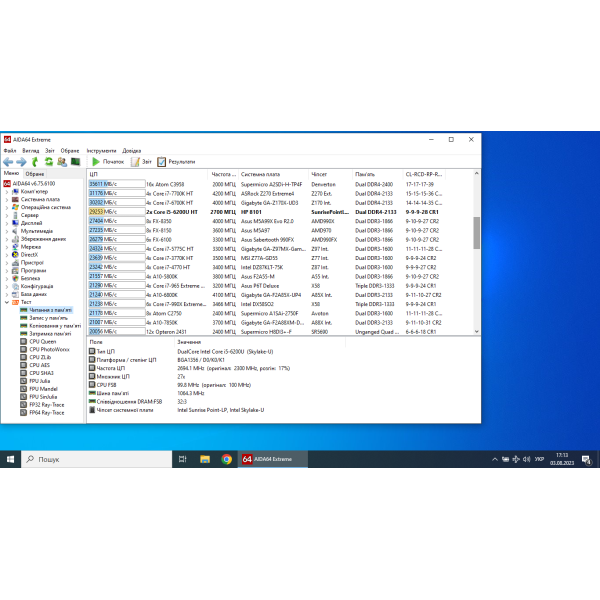This screenshot has width=600, height=600.
Task: Open the Звіт report toolbar button
Action: 141,162
